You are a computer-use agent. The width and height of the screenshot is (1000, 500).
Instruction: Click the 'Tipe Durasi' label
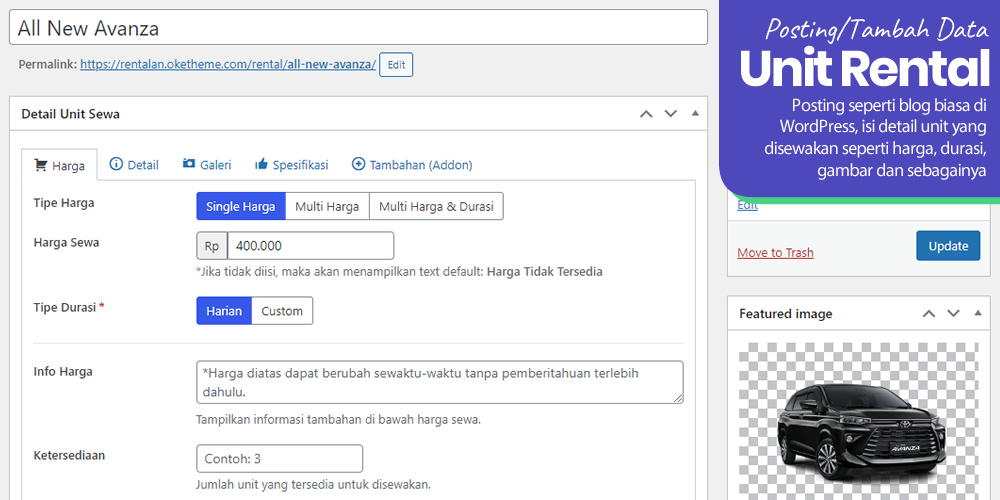tap(64, 307)
